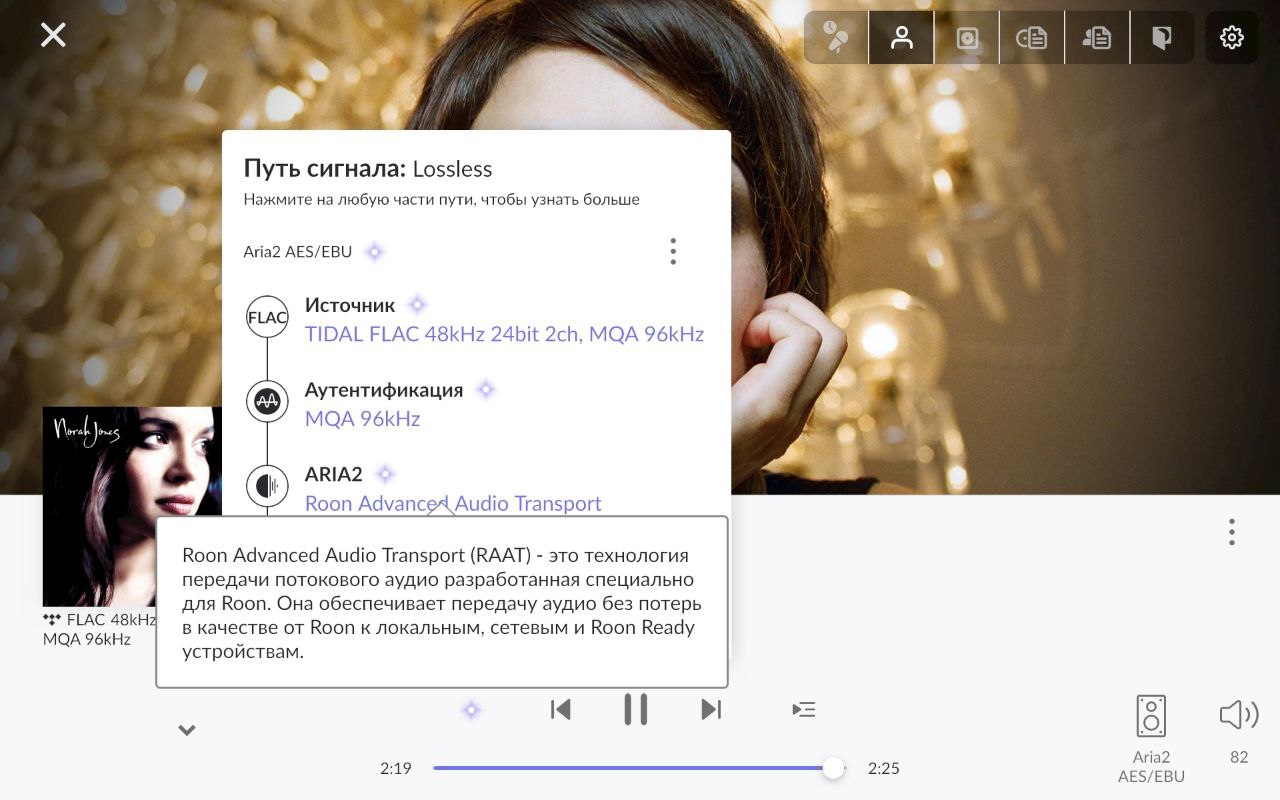Click the FLAC source circle icon
1280x800 pixels.
tap(267, 317)
